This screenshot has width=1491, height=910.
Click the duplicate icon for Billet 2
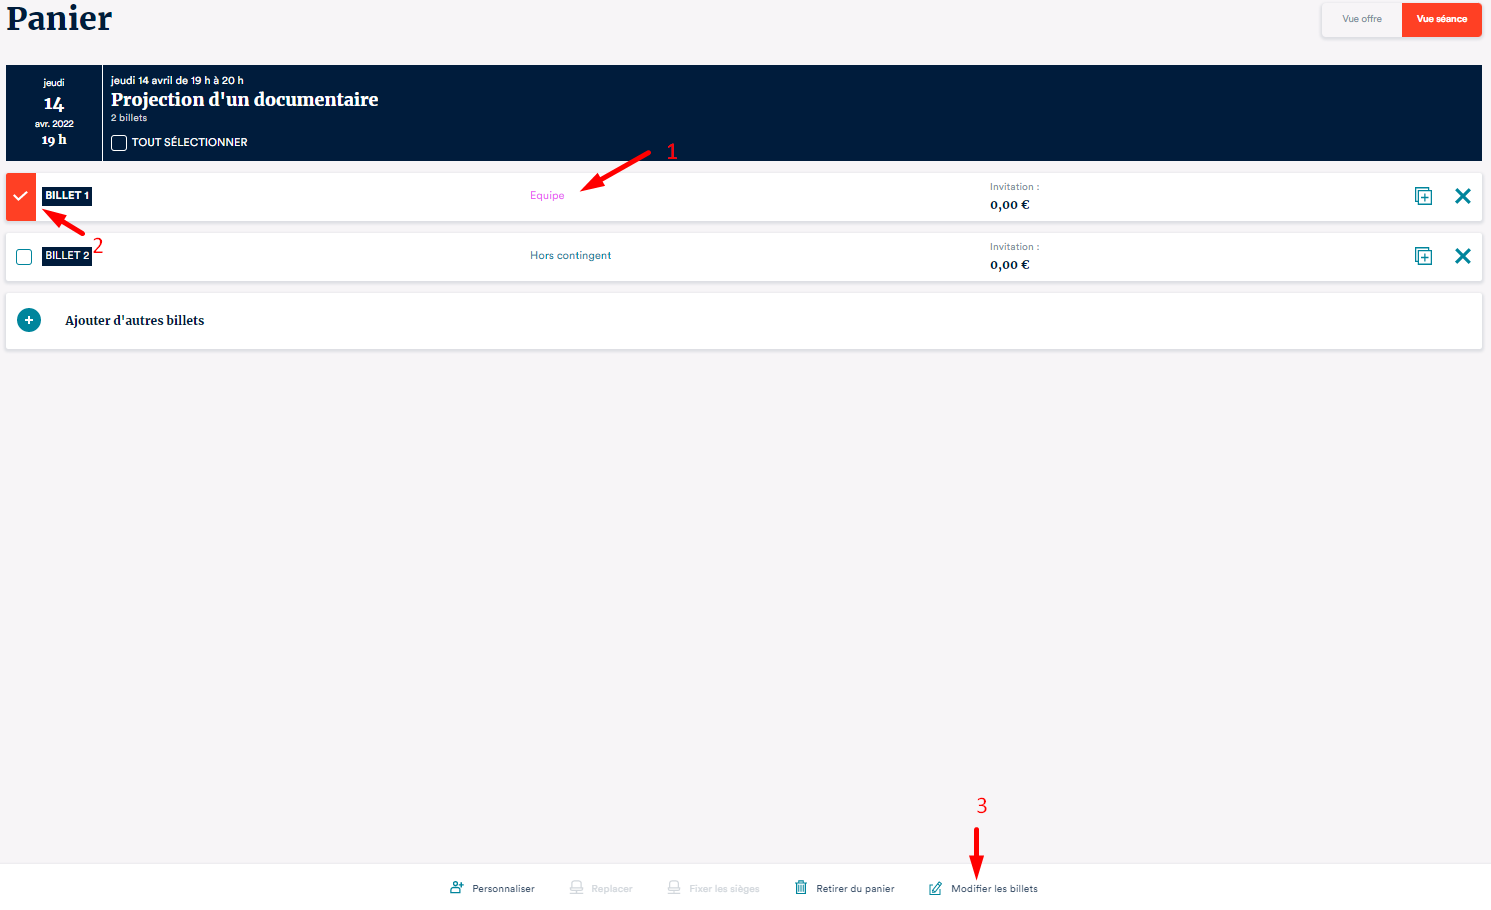(1423, 257)
